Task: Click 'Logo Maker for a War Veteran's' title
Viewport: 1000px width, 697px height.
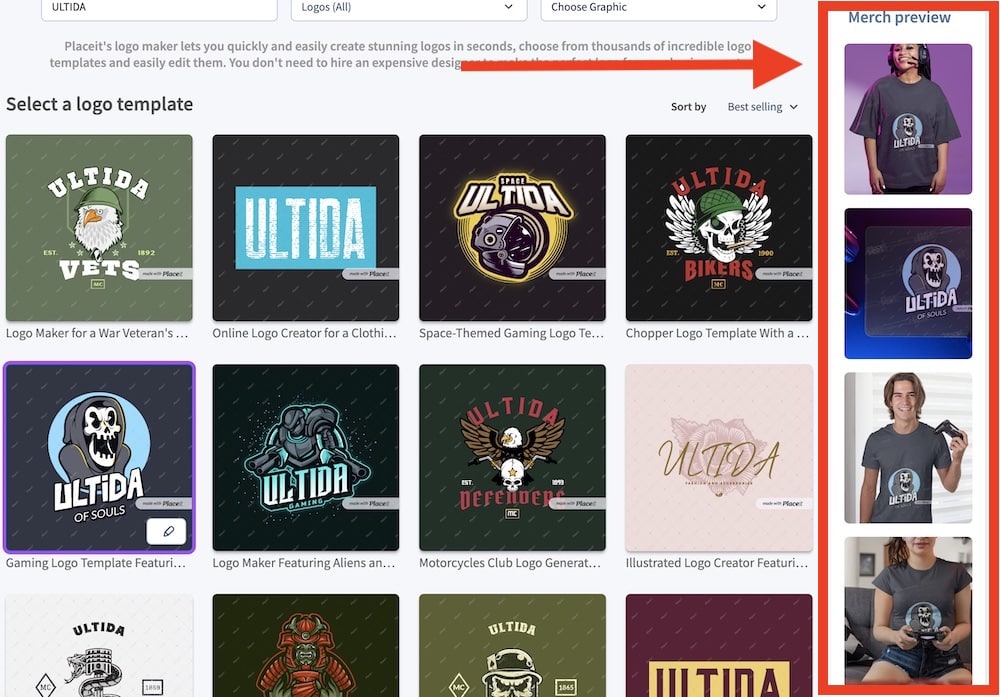Action: (x=97, y=334)
